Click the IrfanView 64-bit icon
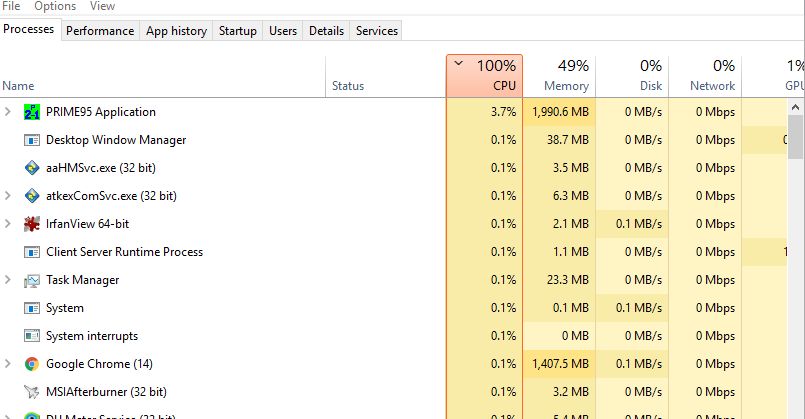Screen dimensions: 805x419 click(x=32, y=224)
